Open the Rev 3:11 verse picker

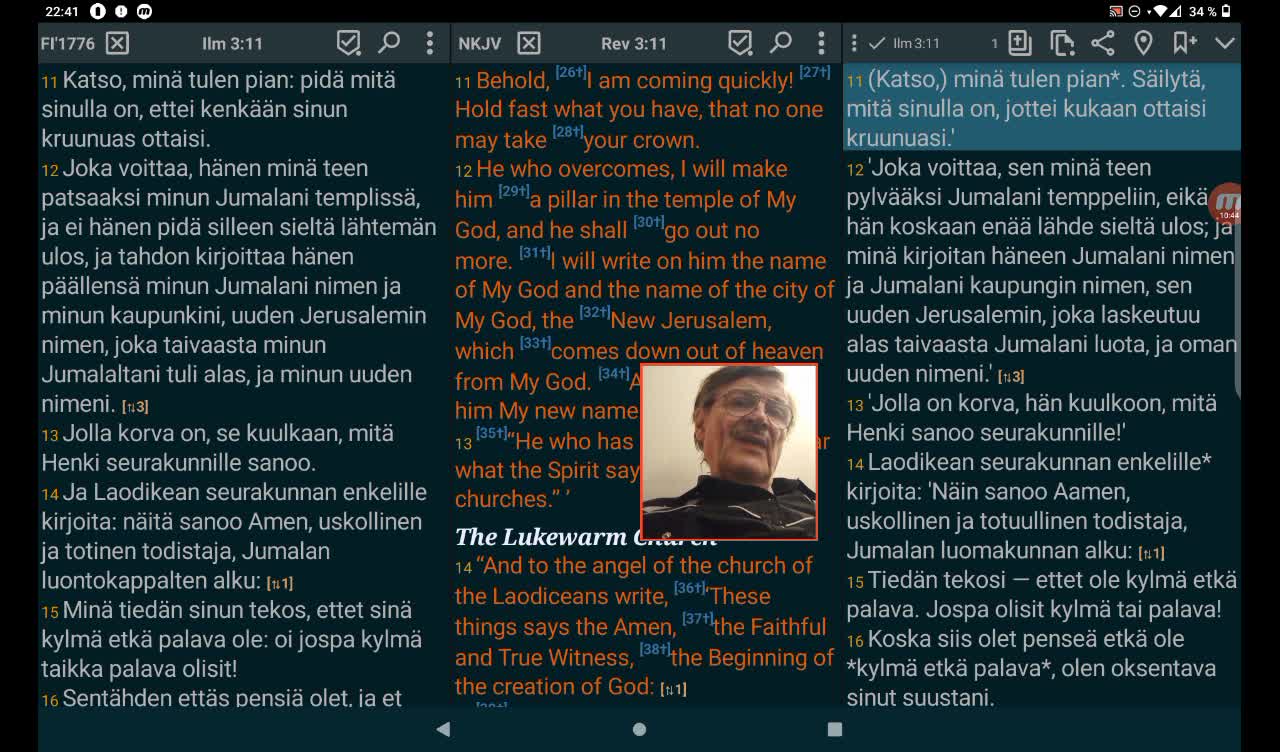pos(634,43)
